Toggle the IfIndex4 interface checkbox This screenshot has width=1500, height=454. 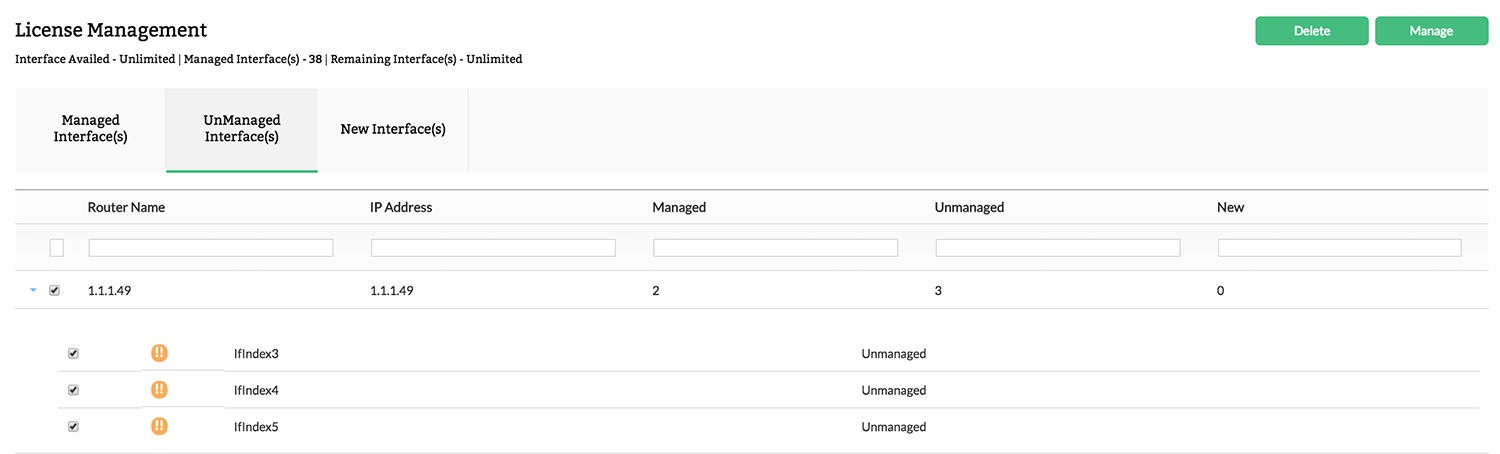(x=73, y=390)
